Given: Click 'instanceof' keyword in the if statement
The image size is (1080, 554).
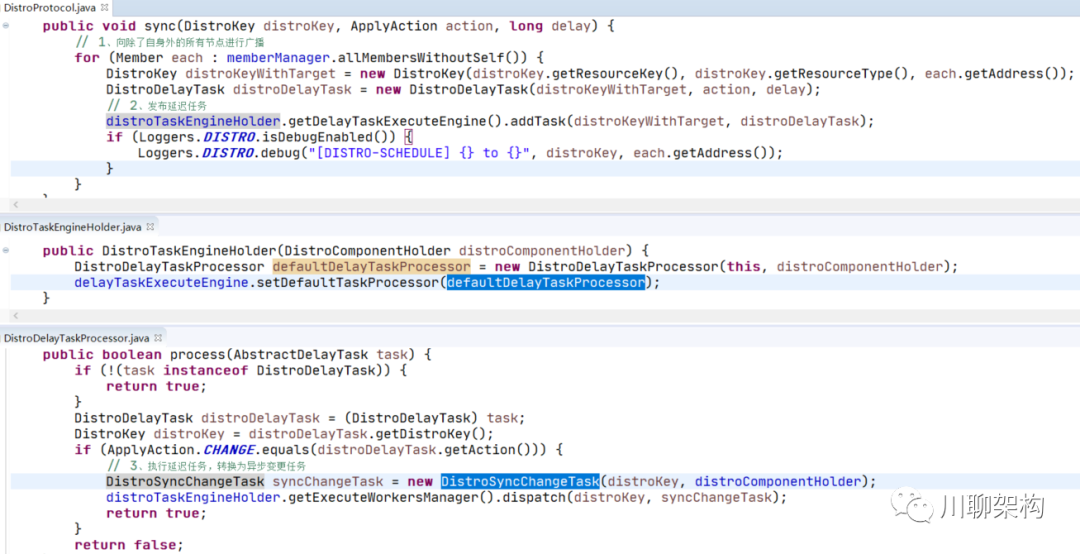Looking at the screenshot, I should (206, 371).
